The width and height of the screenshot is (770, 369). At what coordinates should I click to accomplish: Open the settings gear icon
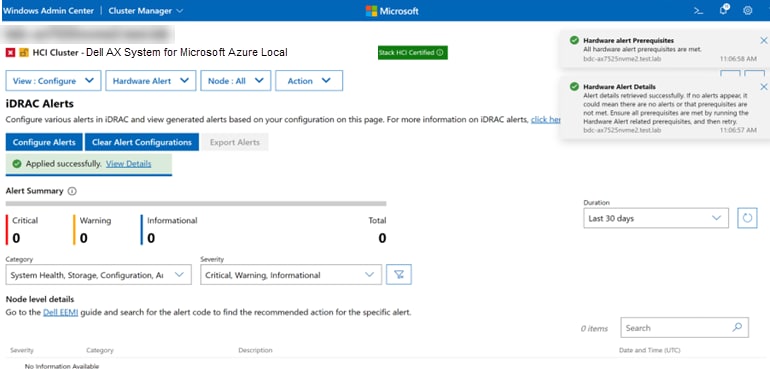(x=747, y=10)
